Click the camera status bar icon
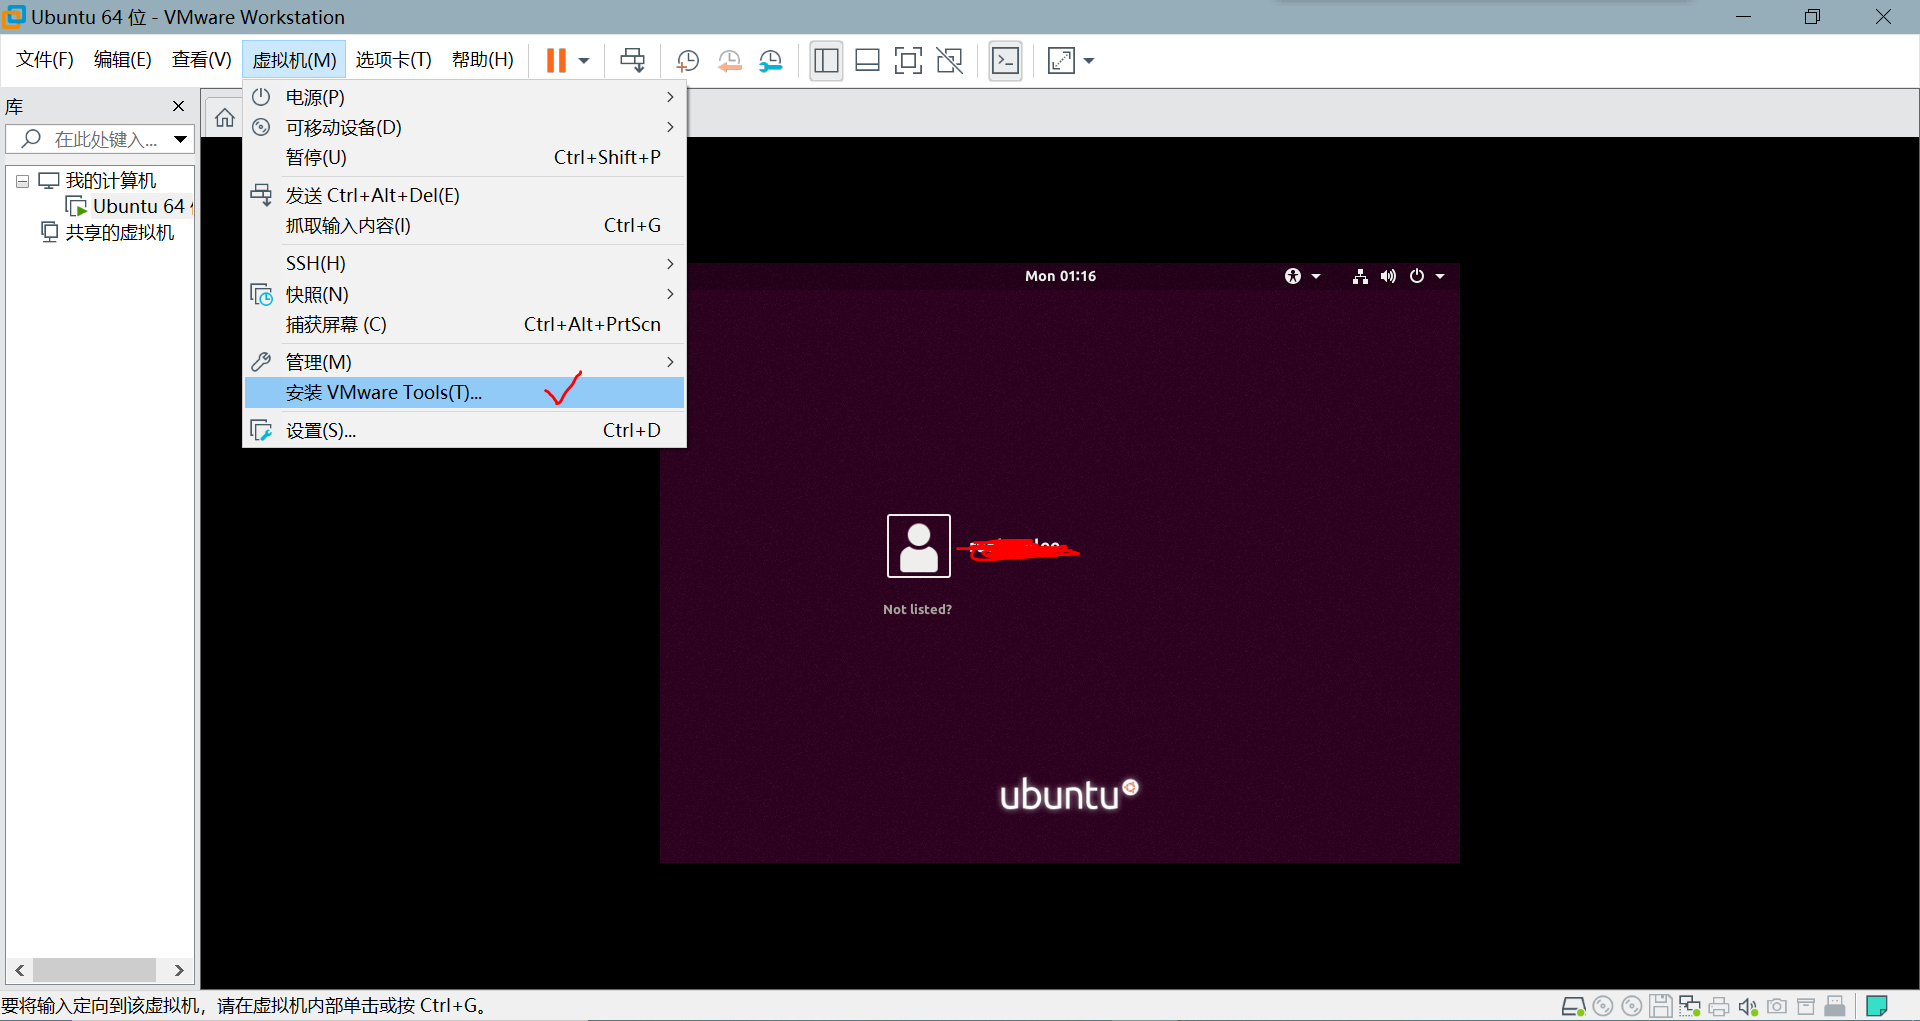Viewport: 1920px width, 1021px height. (x=1777, y=1006)
